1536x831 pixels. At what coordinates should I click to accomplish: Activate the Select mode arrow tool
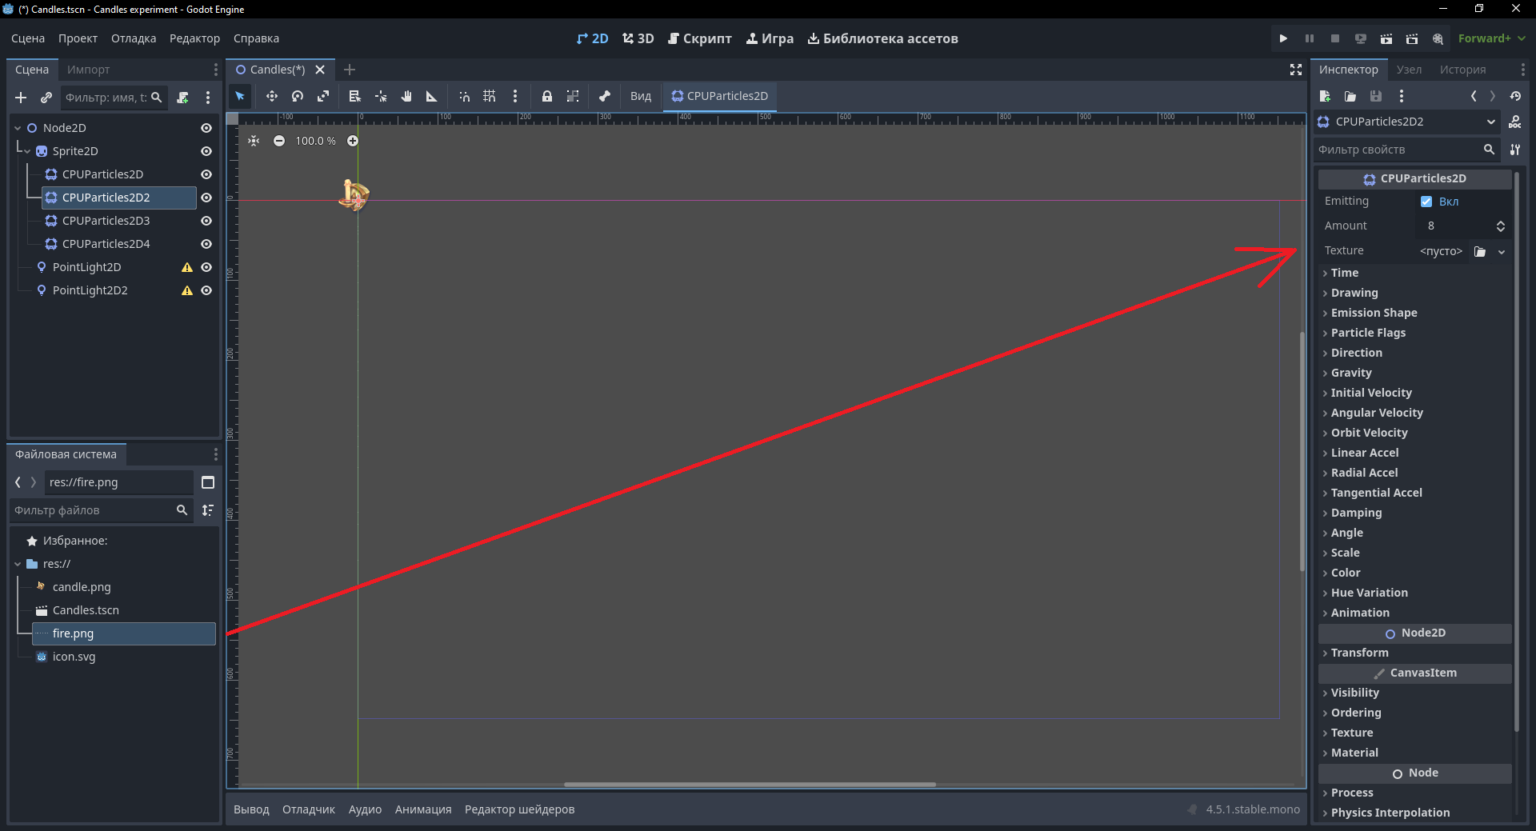(x=240, y=96)
